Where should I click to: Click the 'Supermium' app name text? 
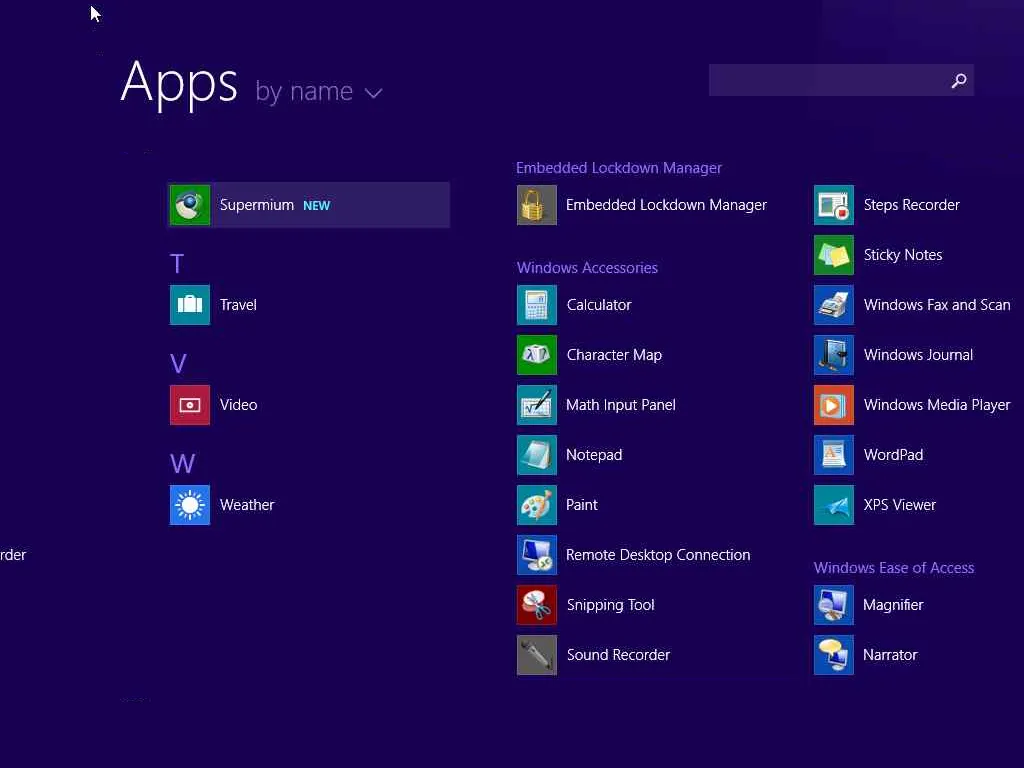257,205
